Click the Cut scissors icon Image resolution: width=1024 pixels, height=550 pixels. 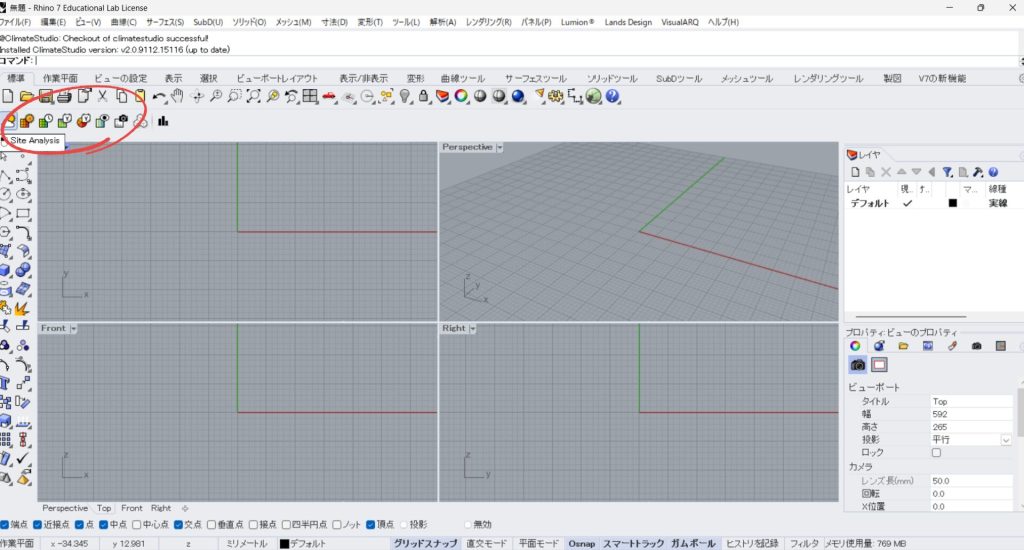click(x=101, y=96)
